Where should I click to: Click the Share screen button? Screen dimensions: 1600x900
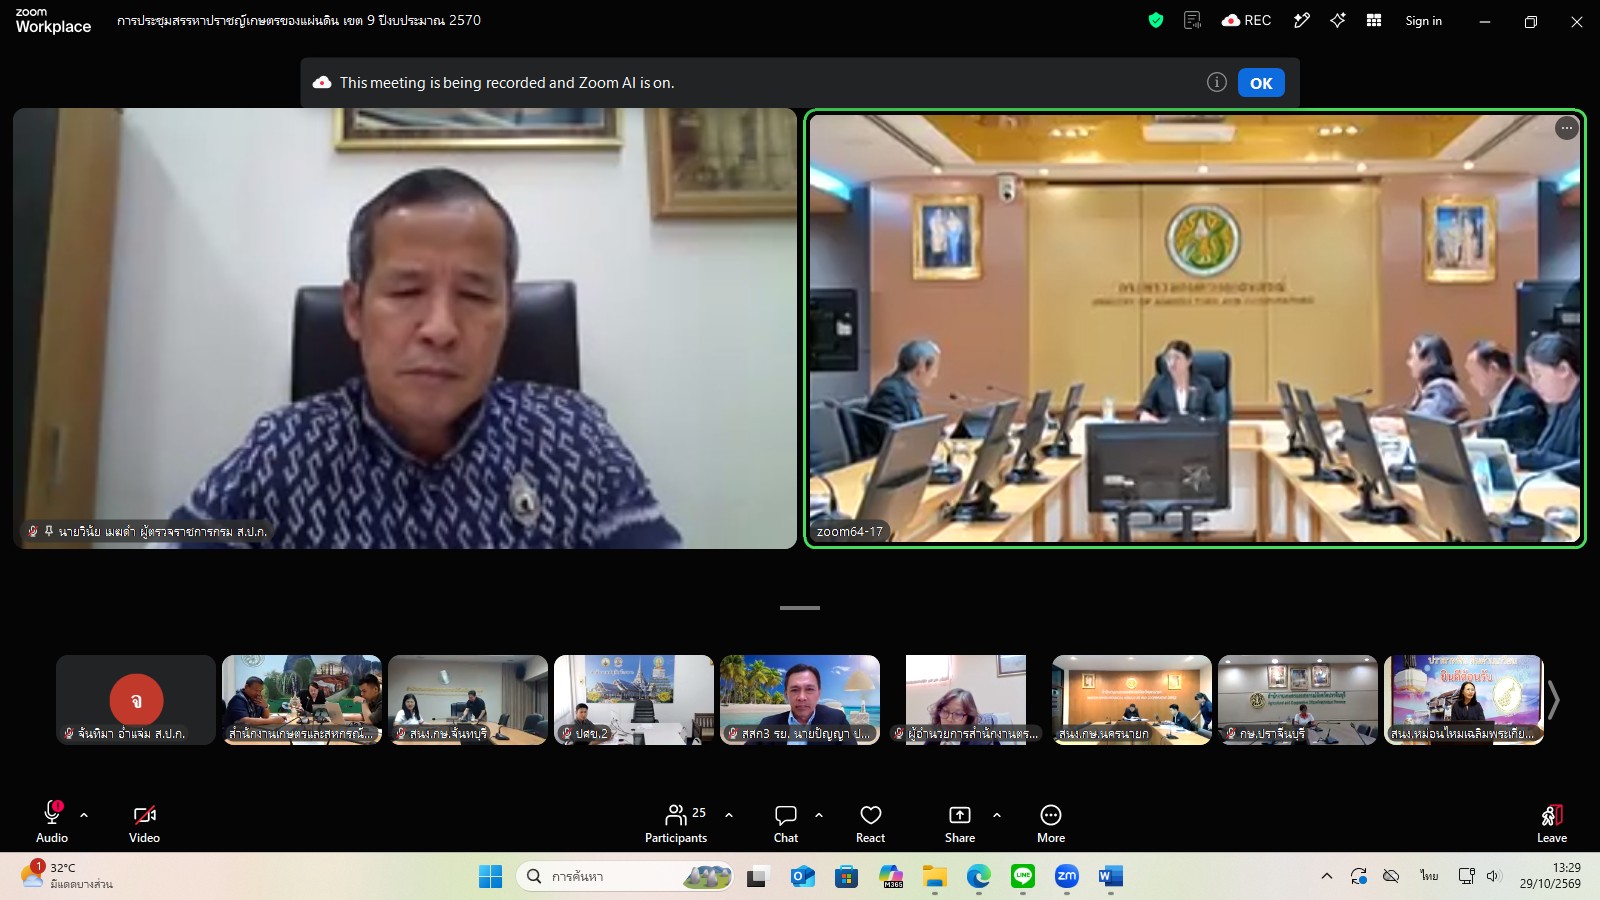pyautogui.click(x=960, y=823)
